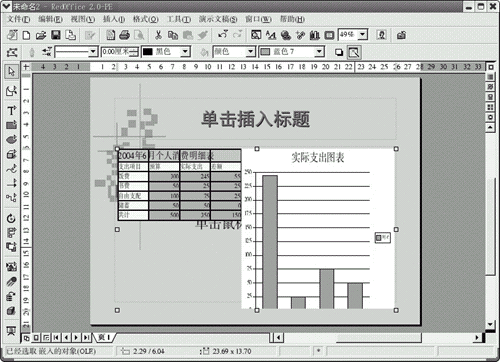
Task: Click the Cut scissors icon
Action: 158,35
